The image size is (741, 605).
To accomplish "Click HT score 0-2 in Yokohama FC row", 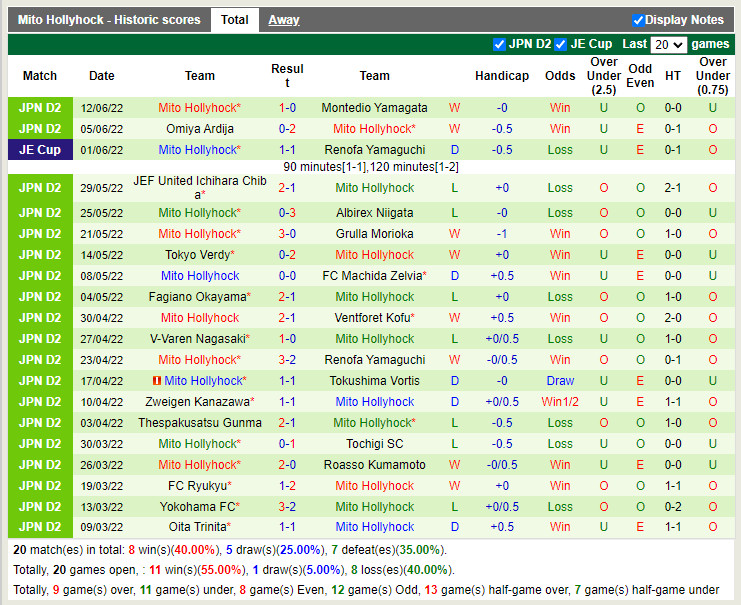I will (672, 507).
